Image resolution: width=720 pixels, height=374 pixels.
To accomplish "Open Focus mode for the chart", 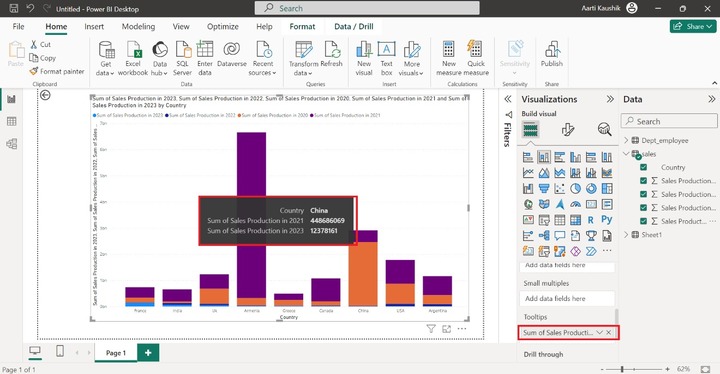I will click(446, 329).
